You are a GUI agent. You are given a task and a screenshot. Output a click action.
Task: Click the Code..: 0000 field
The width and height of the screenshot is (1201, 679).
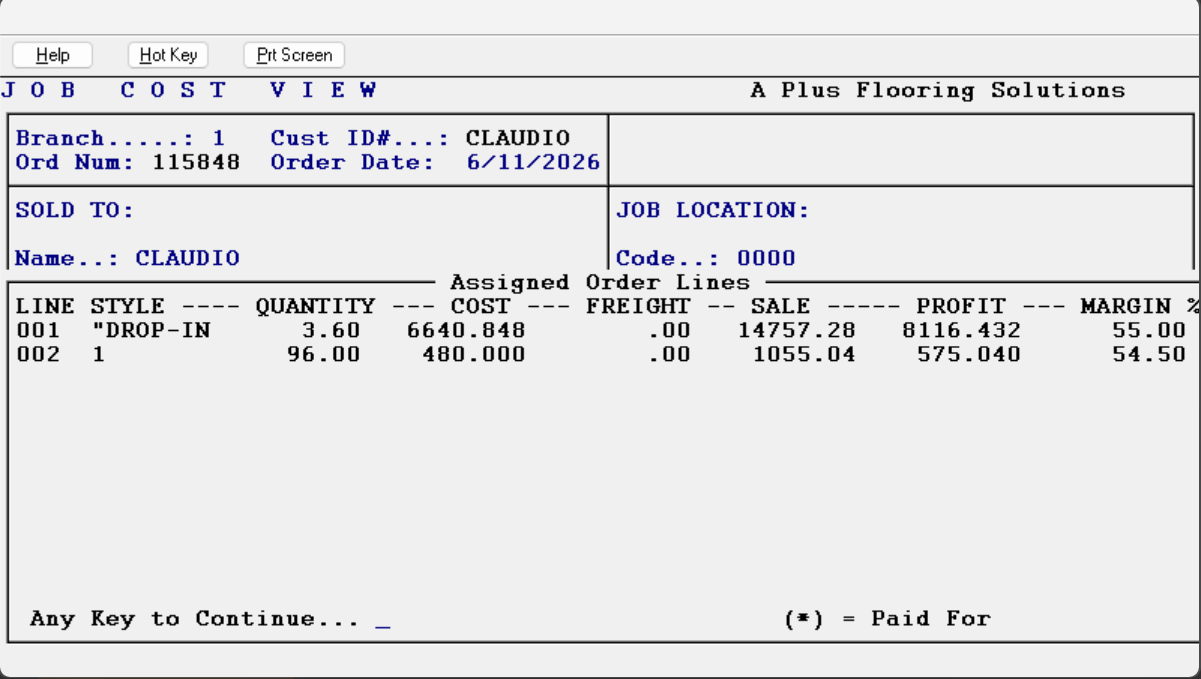(x=706, y=259)
